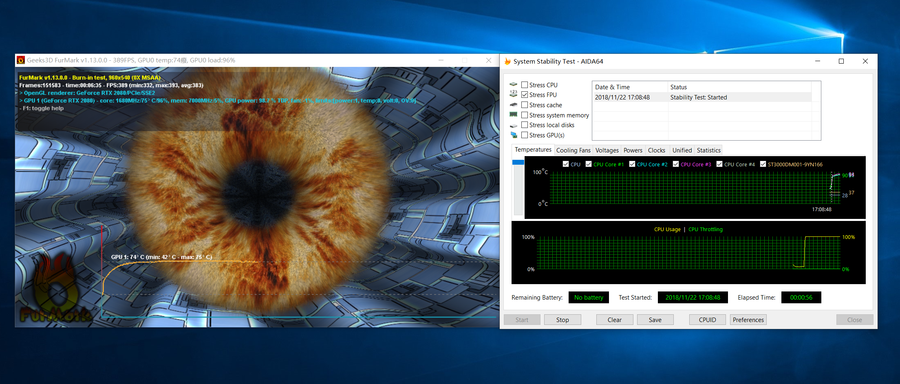Image resolution: width=900 pixels, height=384 pixels.
Task: Click the FurMark app icon in title bar
Action: 21,60
